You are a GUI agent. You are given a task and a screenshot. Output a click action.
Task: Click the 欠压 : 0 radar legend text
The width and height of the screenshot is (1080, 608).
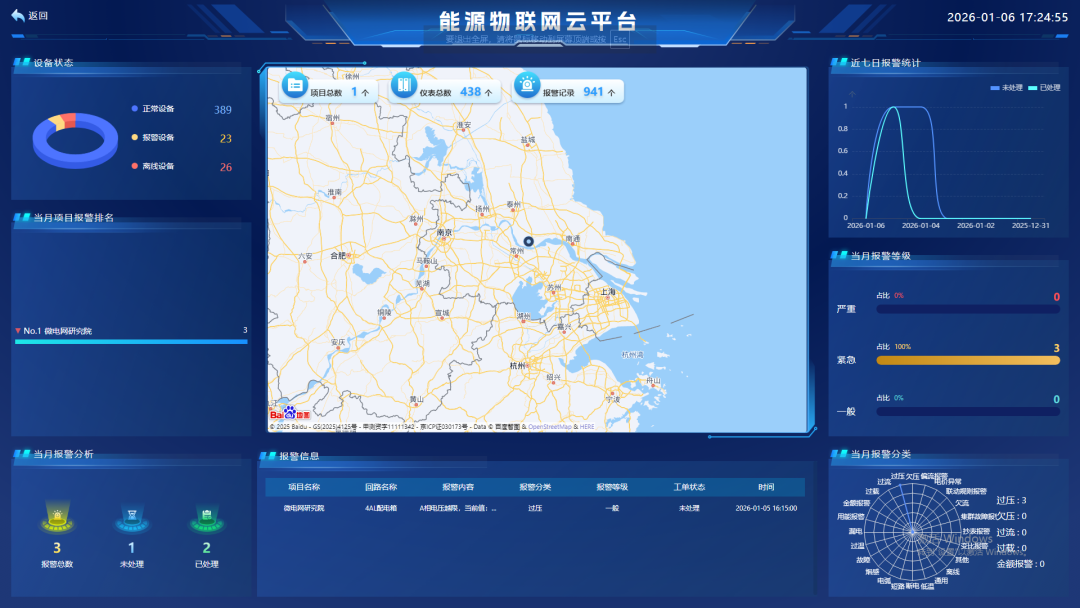[1012, 516]
